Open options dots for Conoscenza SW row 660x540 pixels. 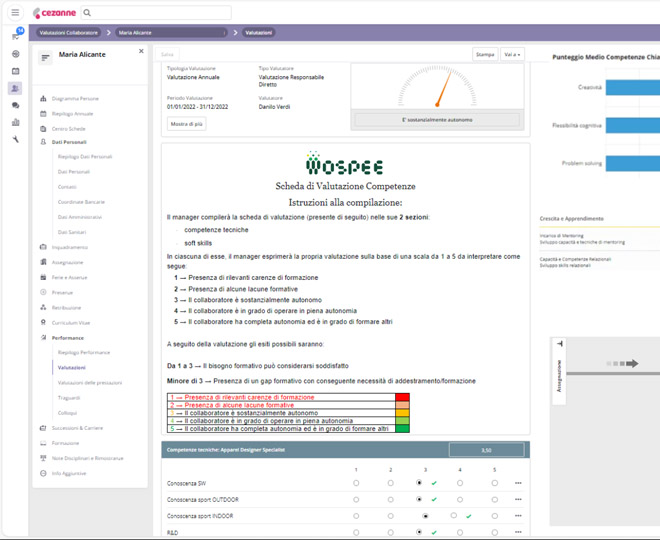518,483
